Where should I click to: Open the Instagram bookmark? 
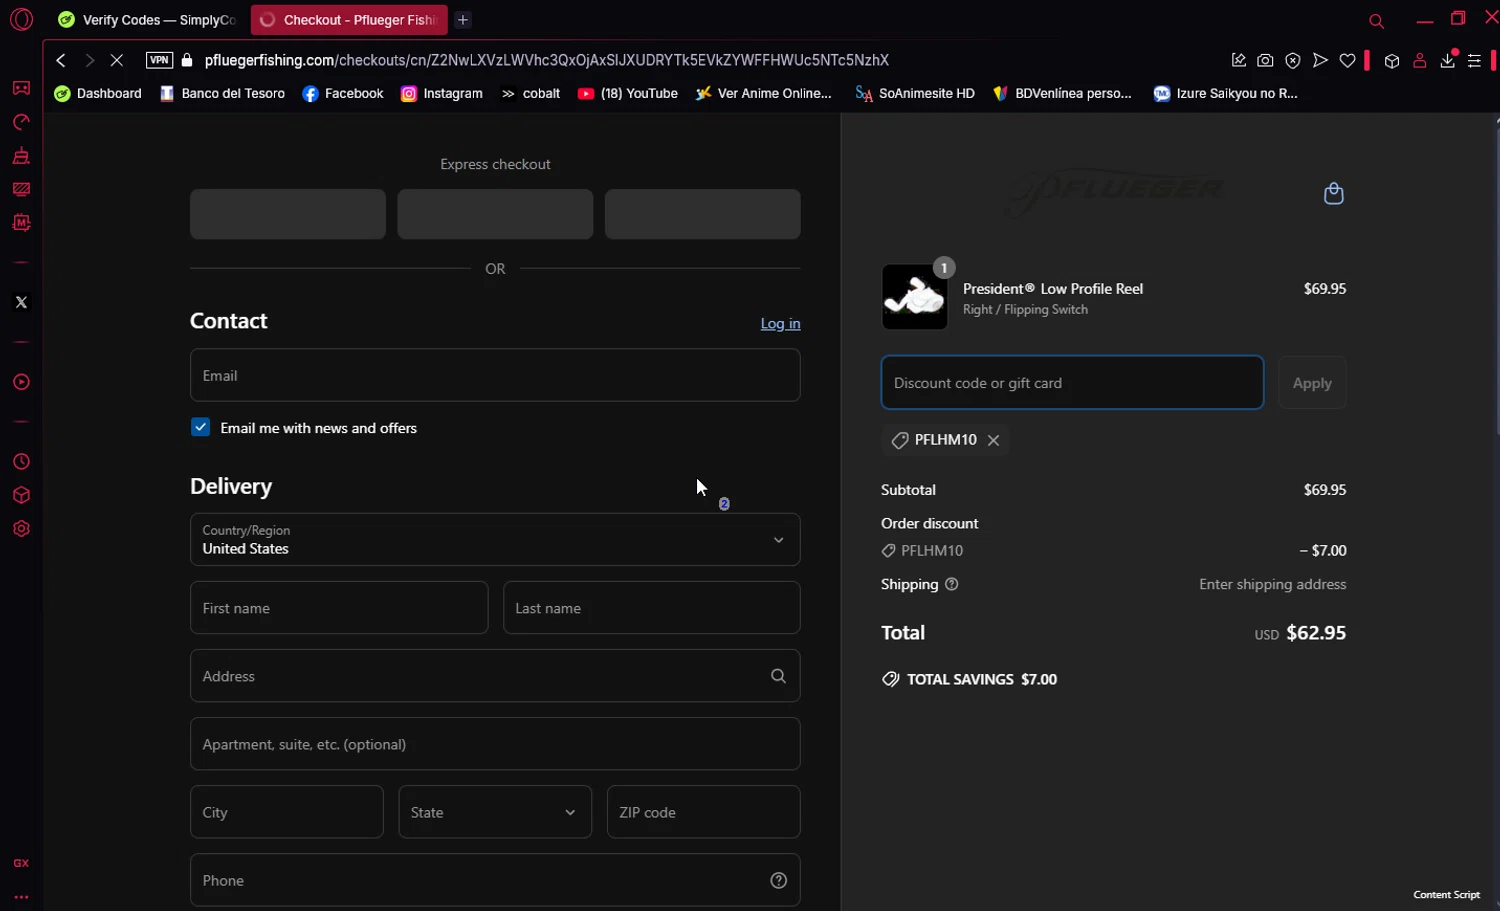pyautogui.click(x=441, y=93)
